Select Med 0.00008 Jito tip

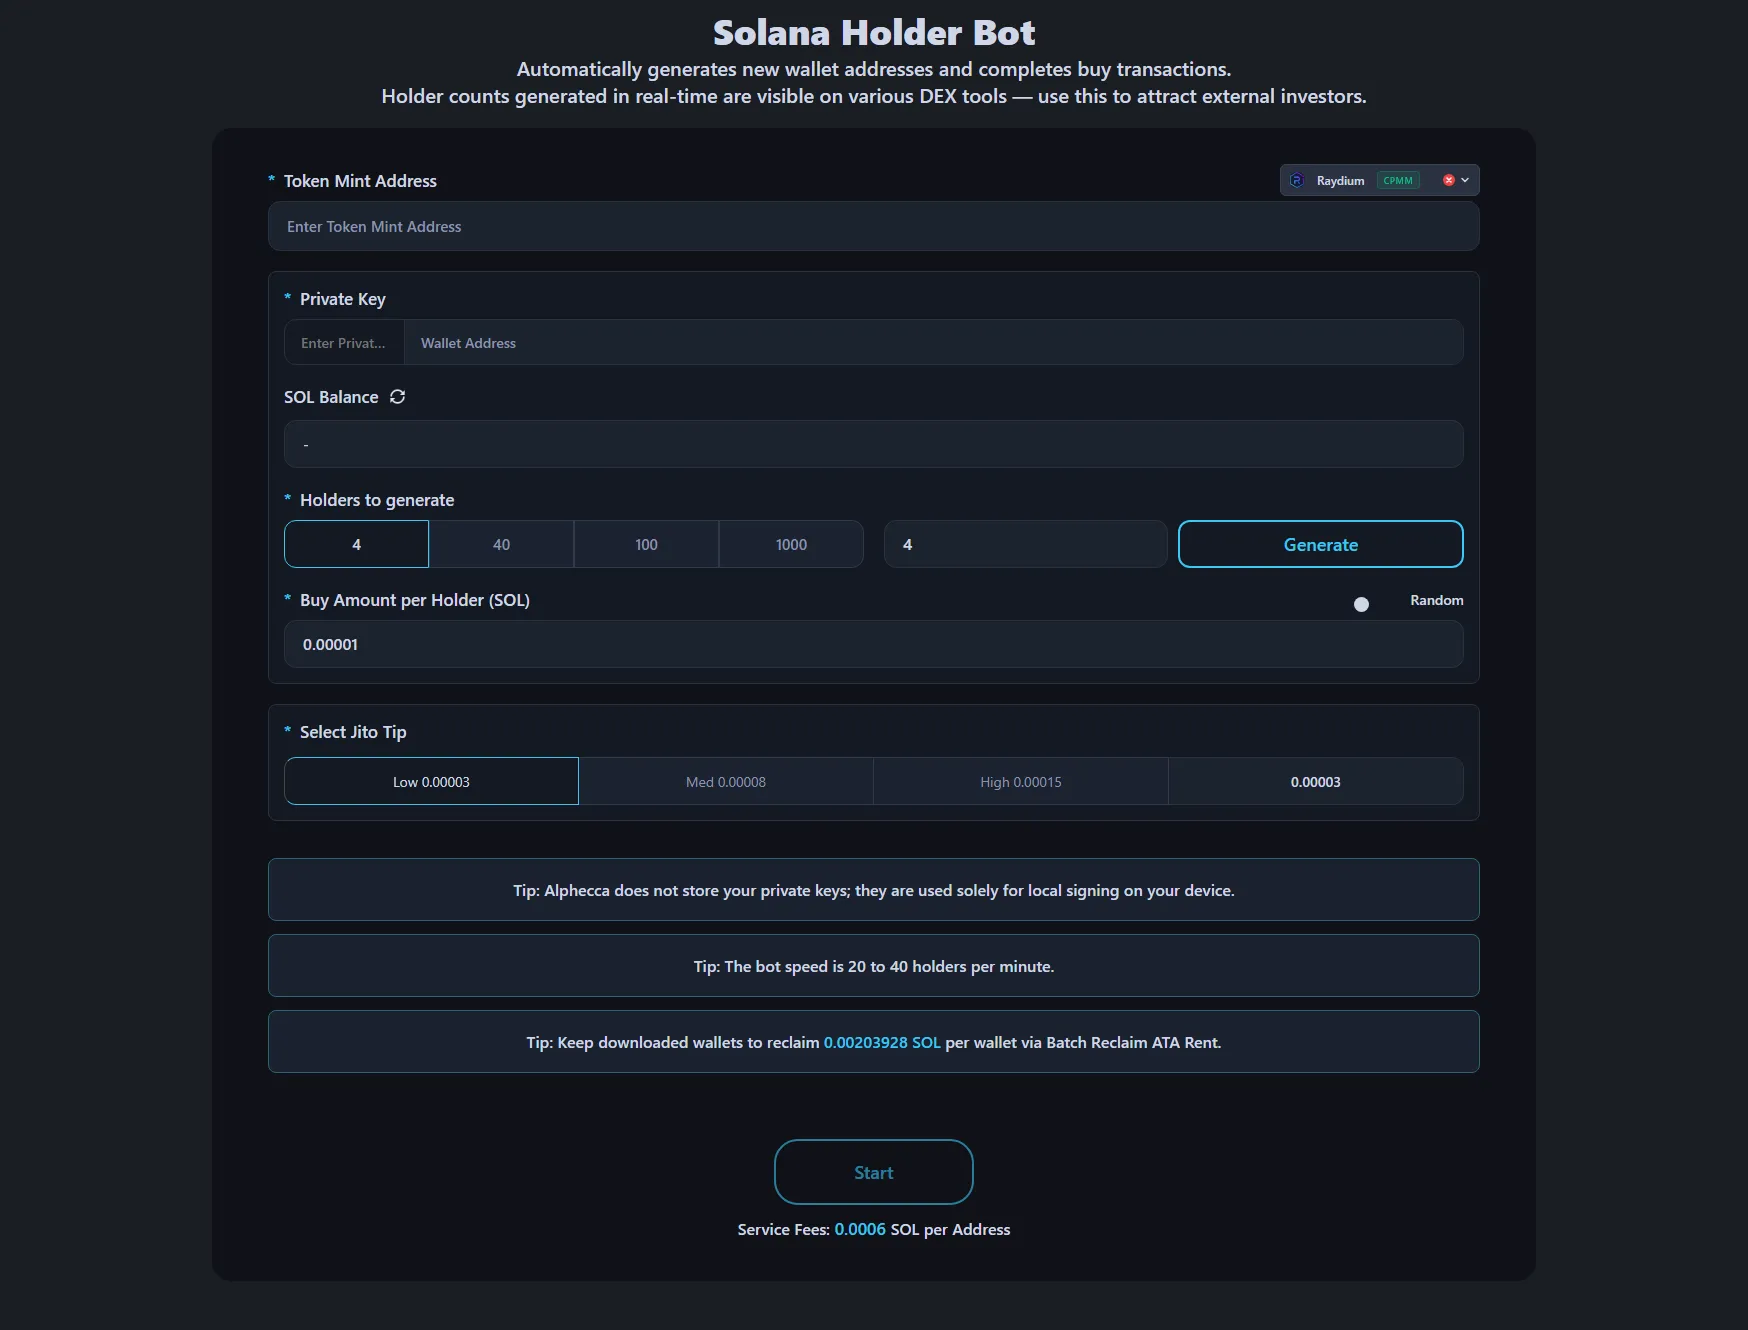pyautogui.click(x=726, y=782)
